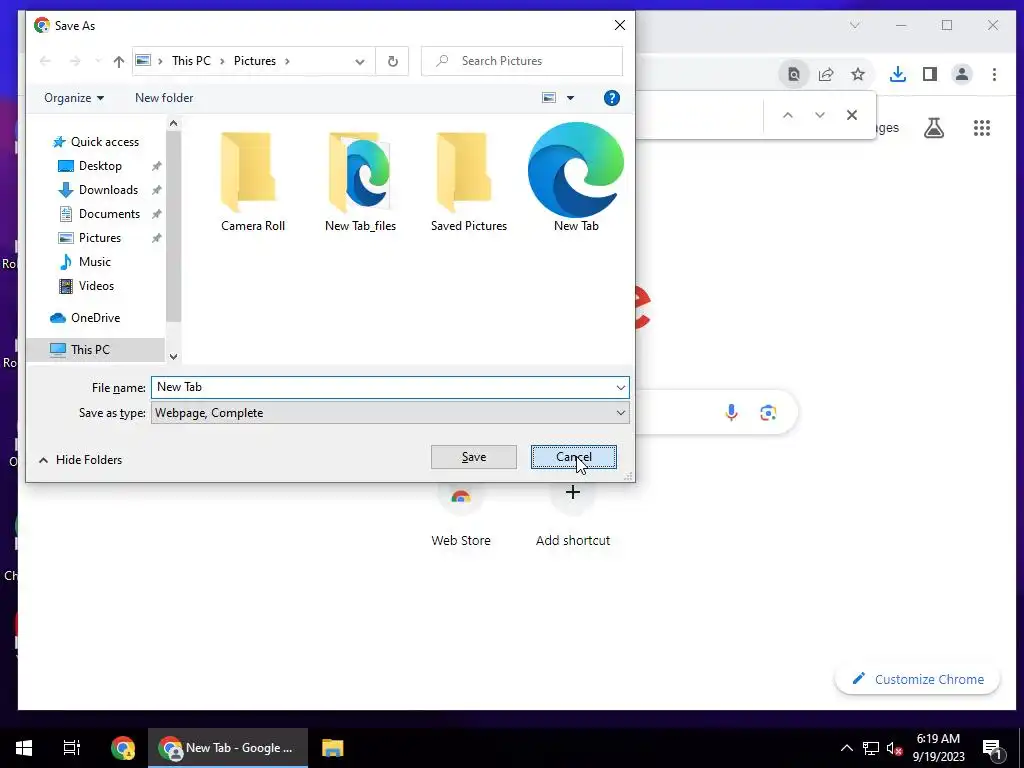Viewport: 1024px width, 768px height.
Task: Click the Save button
Action: [473, 457]
